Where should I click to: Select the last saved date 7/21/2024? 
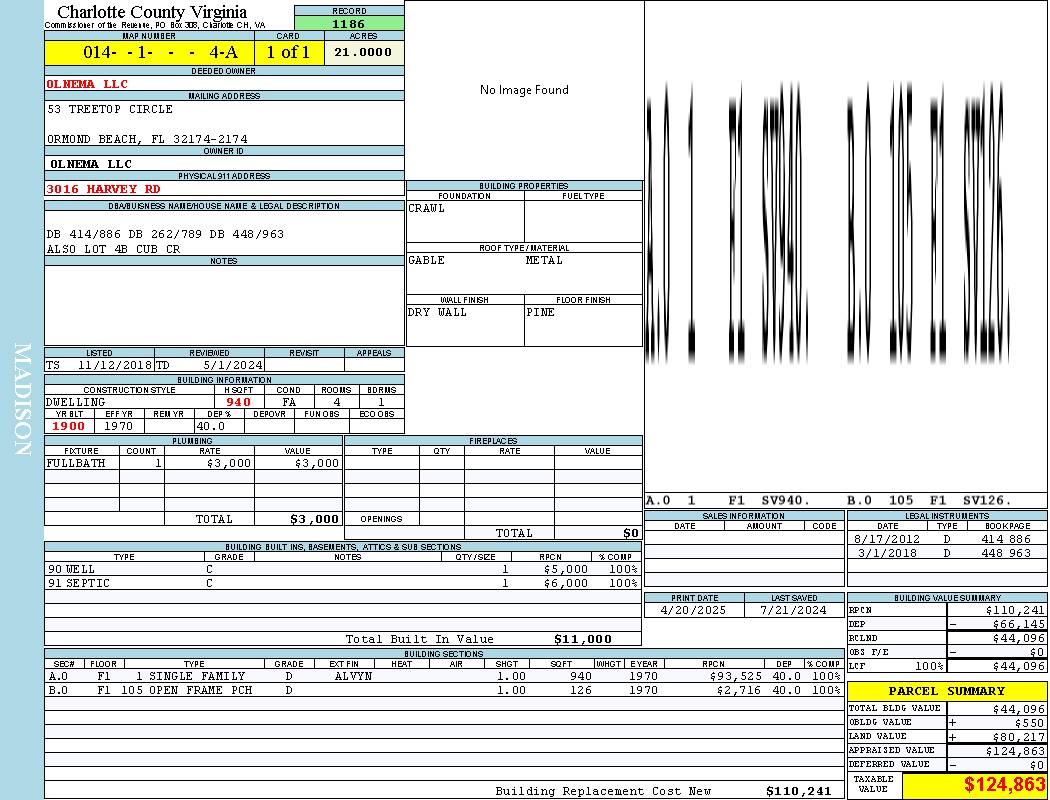coord(793,611)
